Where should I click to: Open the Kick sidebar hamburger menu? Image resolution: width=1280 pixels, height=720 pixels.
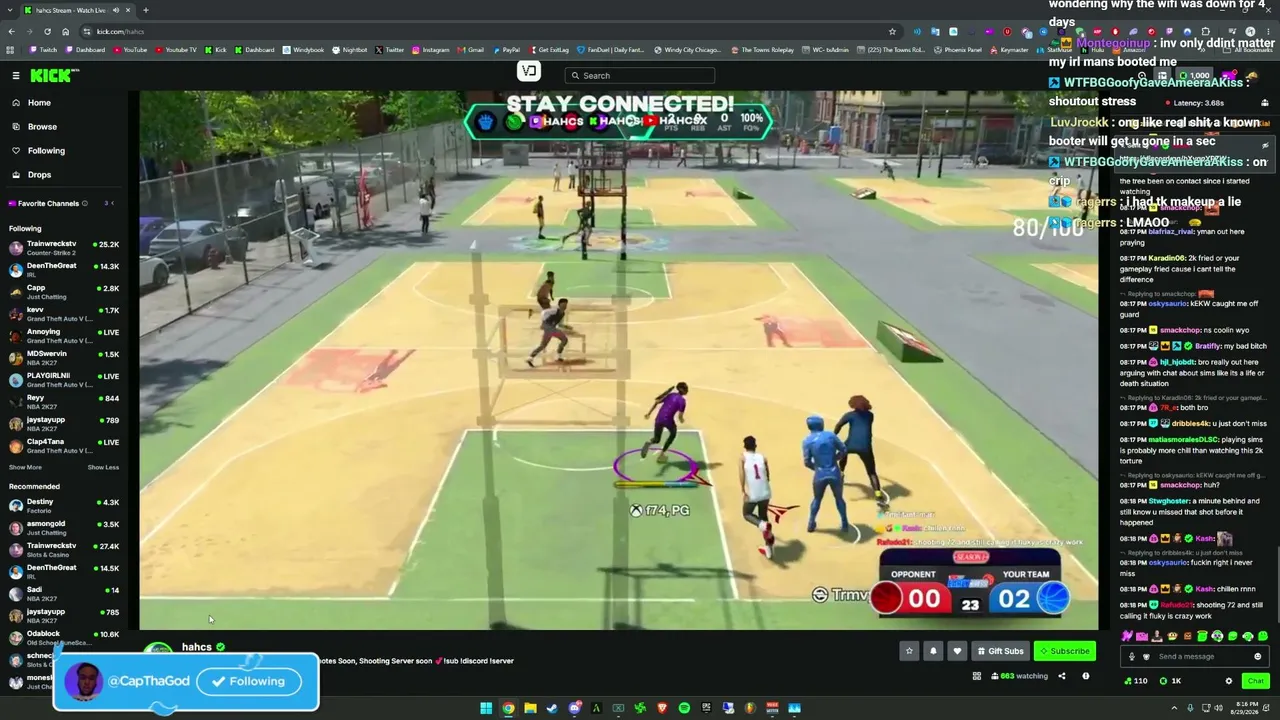16,75
